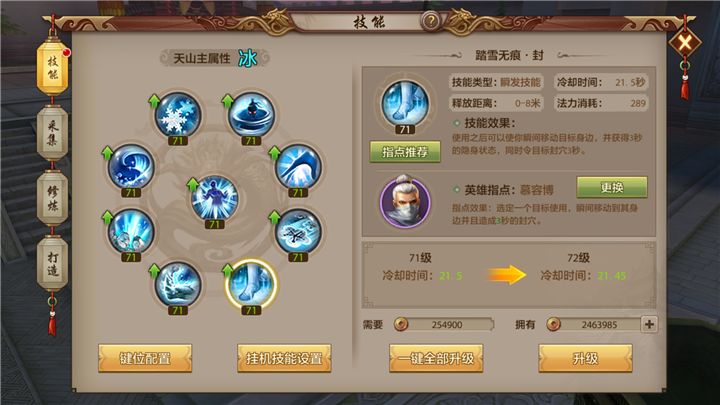Select the snowflake ice skill icon
The image size is (720, 405).
pyautogui.click(x=178, y=115)
